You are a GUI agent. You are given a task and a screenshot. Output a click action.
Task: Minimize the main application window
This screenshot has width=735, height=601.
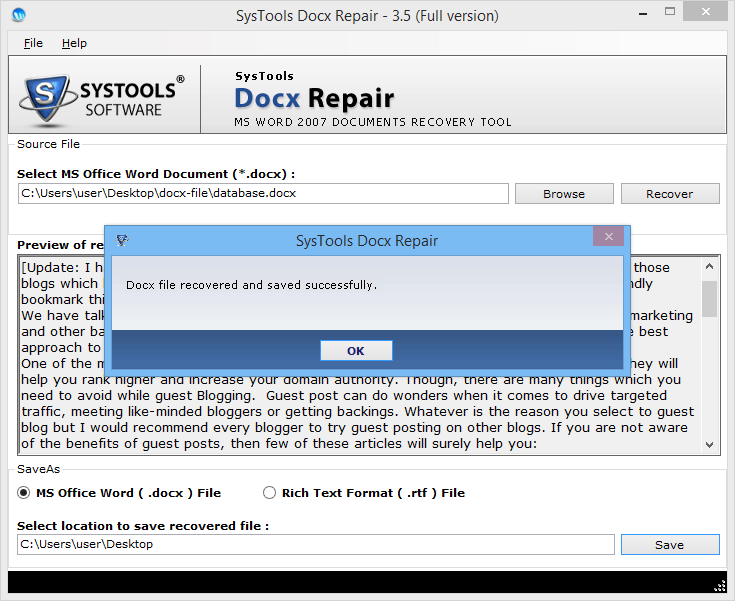coord(643,14)
